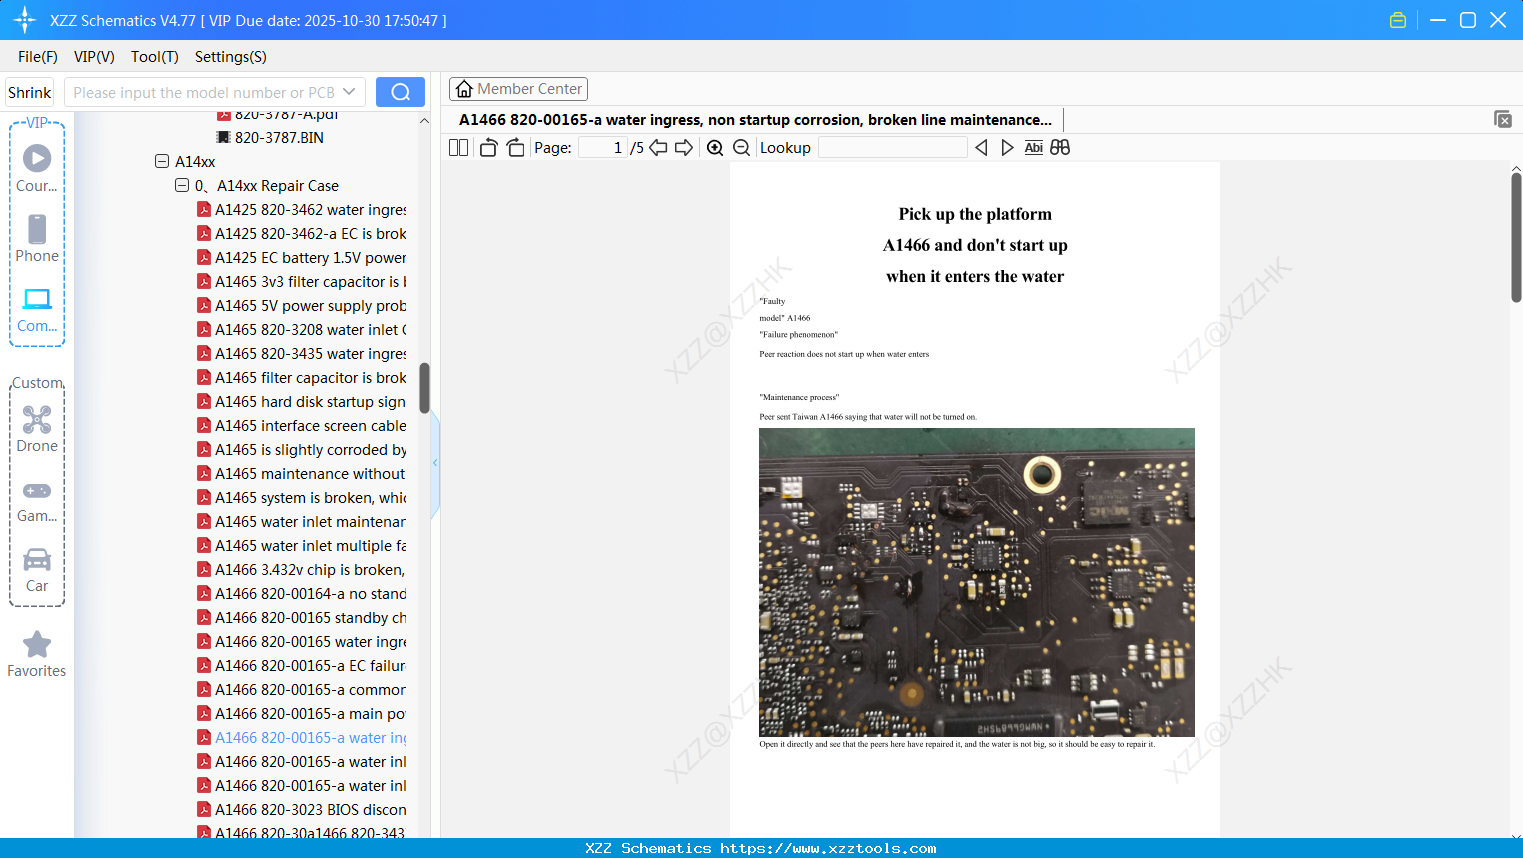1523x858 pixels.
Task: Open the Member Center
Action: click(518, 89)
